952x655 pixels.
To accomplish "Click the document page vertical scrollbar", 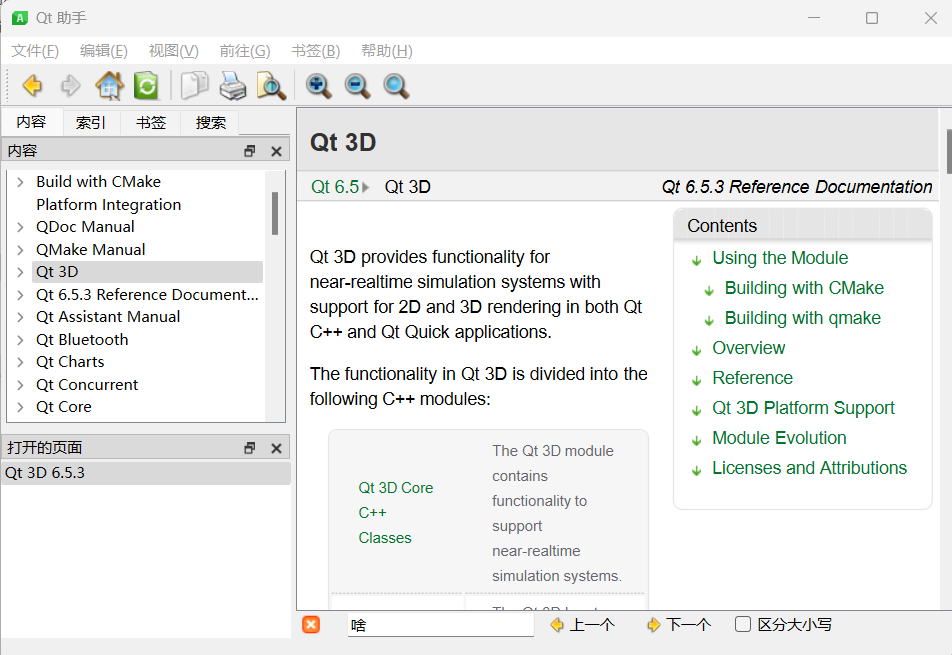I will (948, 151).
